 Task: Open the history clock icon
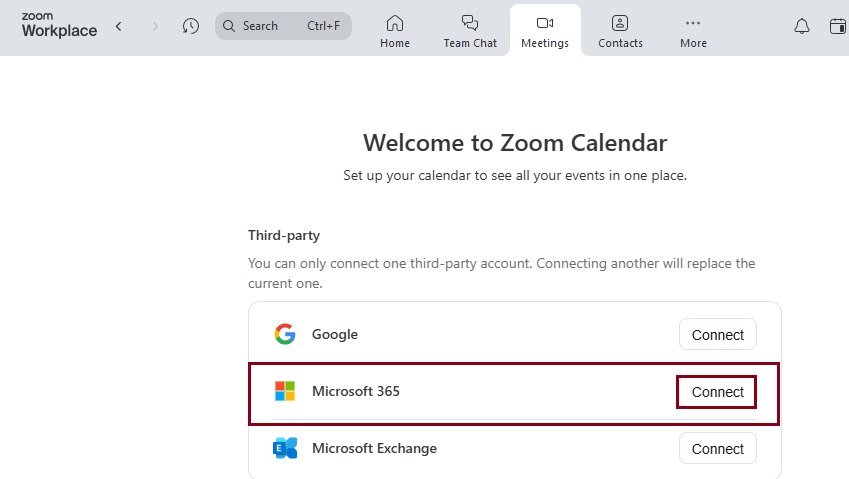(191, 26)
